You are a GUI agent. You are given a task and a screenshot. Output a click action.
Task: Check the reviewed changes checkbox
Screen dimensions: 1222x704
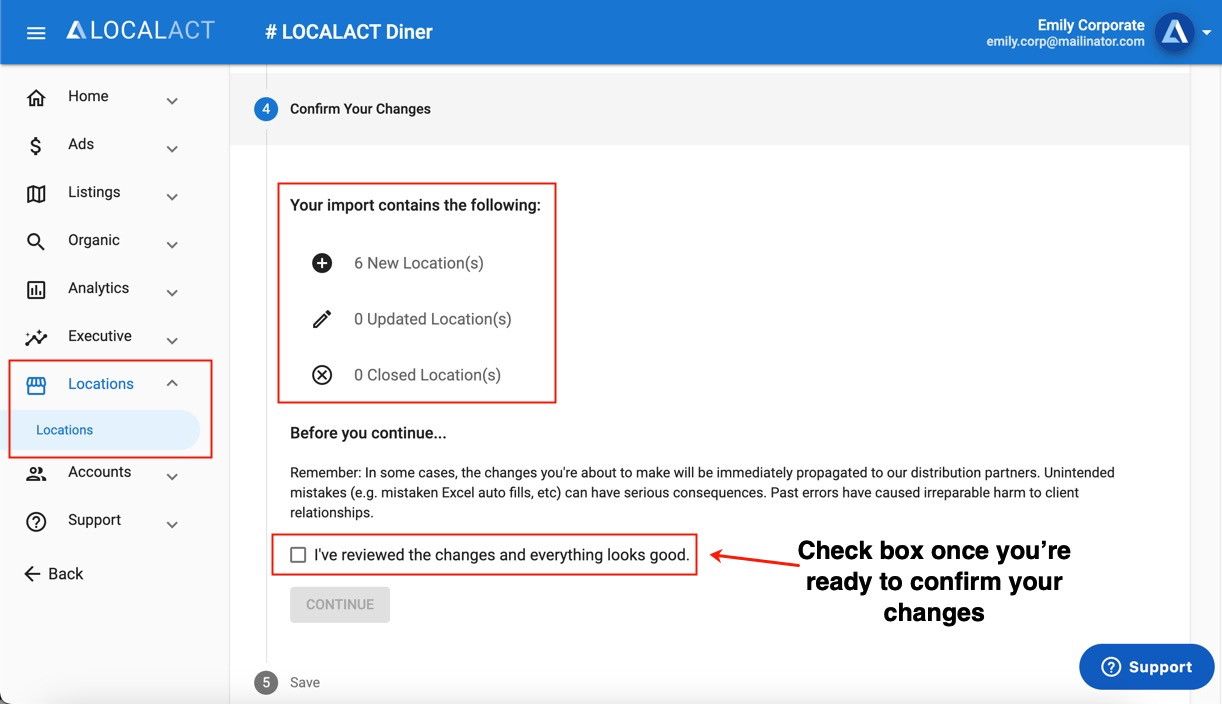[298, 555]
